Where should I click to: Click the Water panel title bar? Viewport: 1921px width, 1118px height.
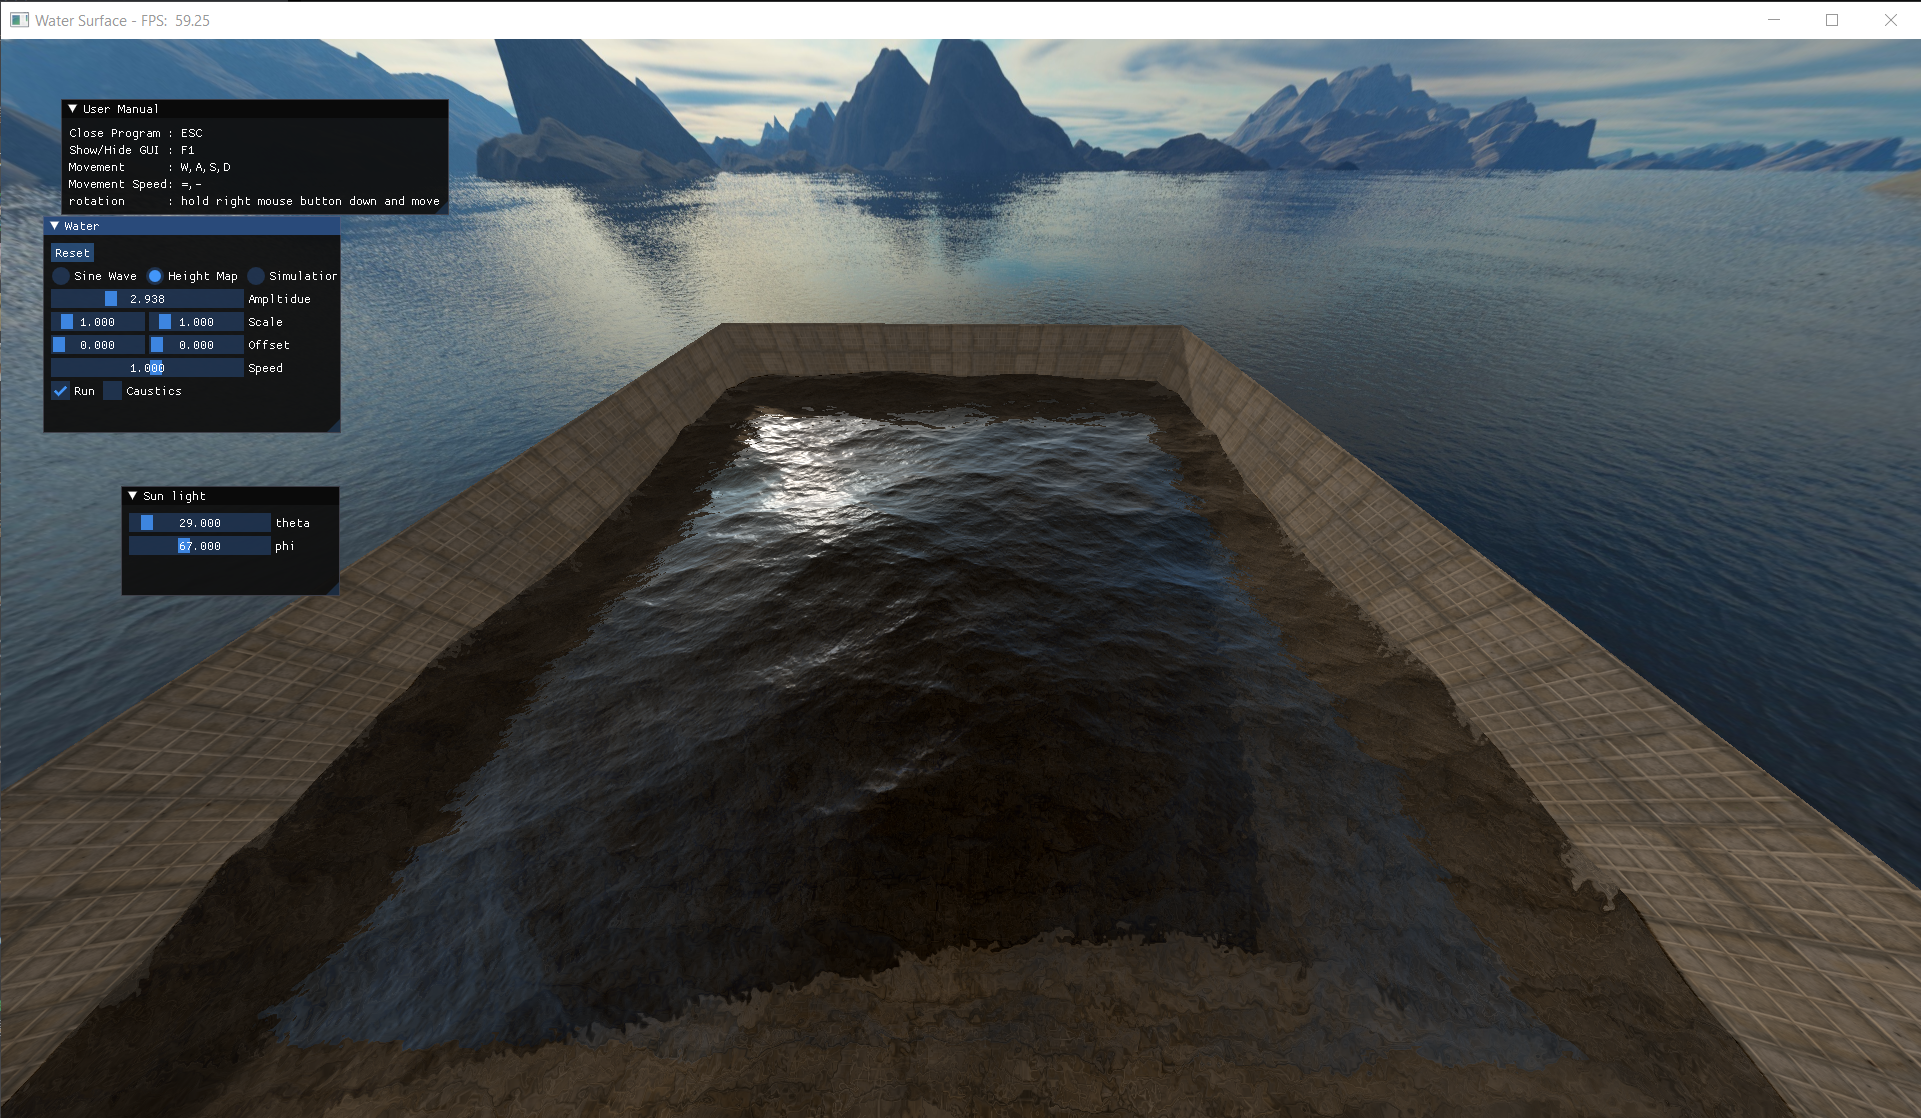(192, 226)
